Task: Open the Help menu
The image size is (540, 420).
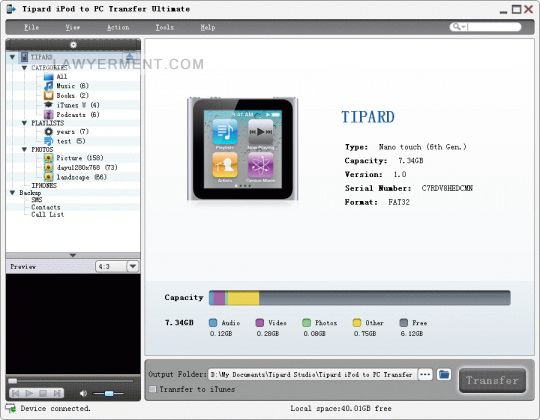Action: point(208,28)
